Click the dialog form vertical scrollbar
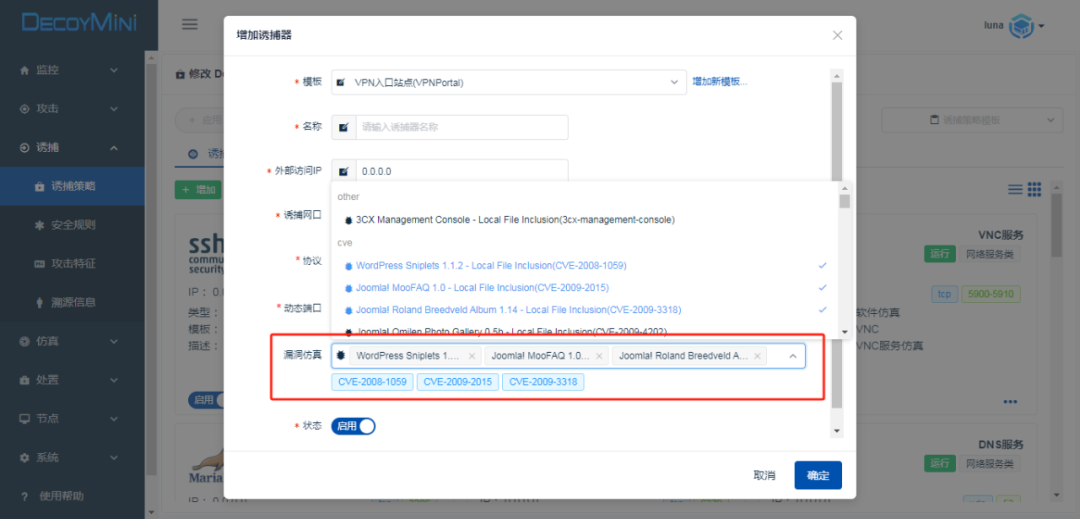 coord(837,244)
